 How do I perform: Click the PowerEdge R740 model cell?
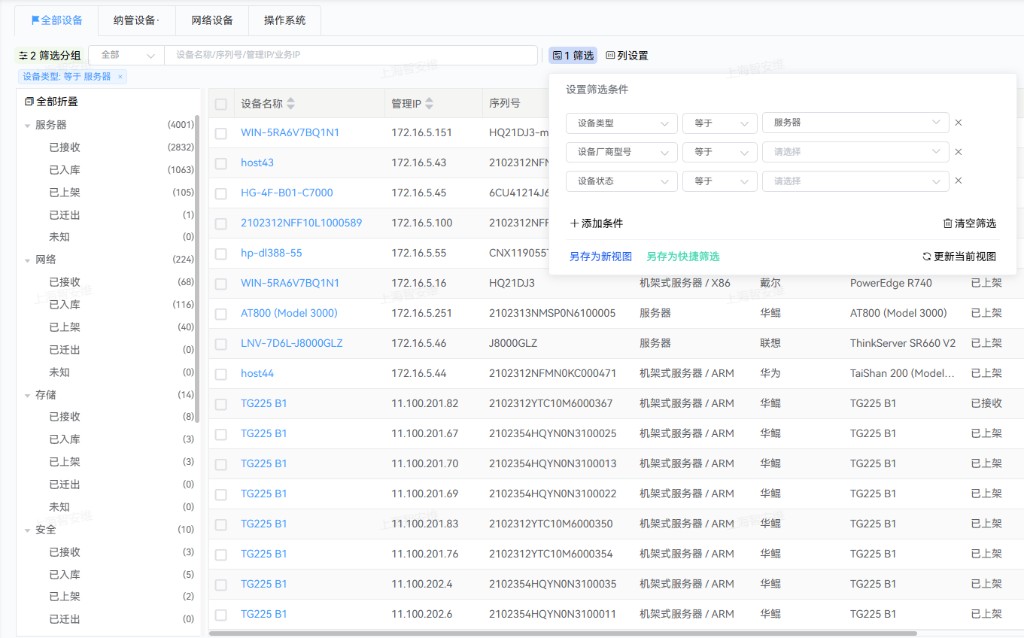pyautogui.click(x=891, y=283)
